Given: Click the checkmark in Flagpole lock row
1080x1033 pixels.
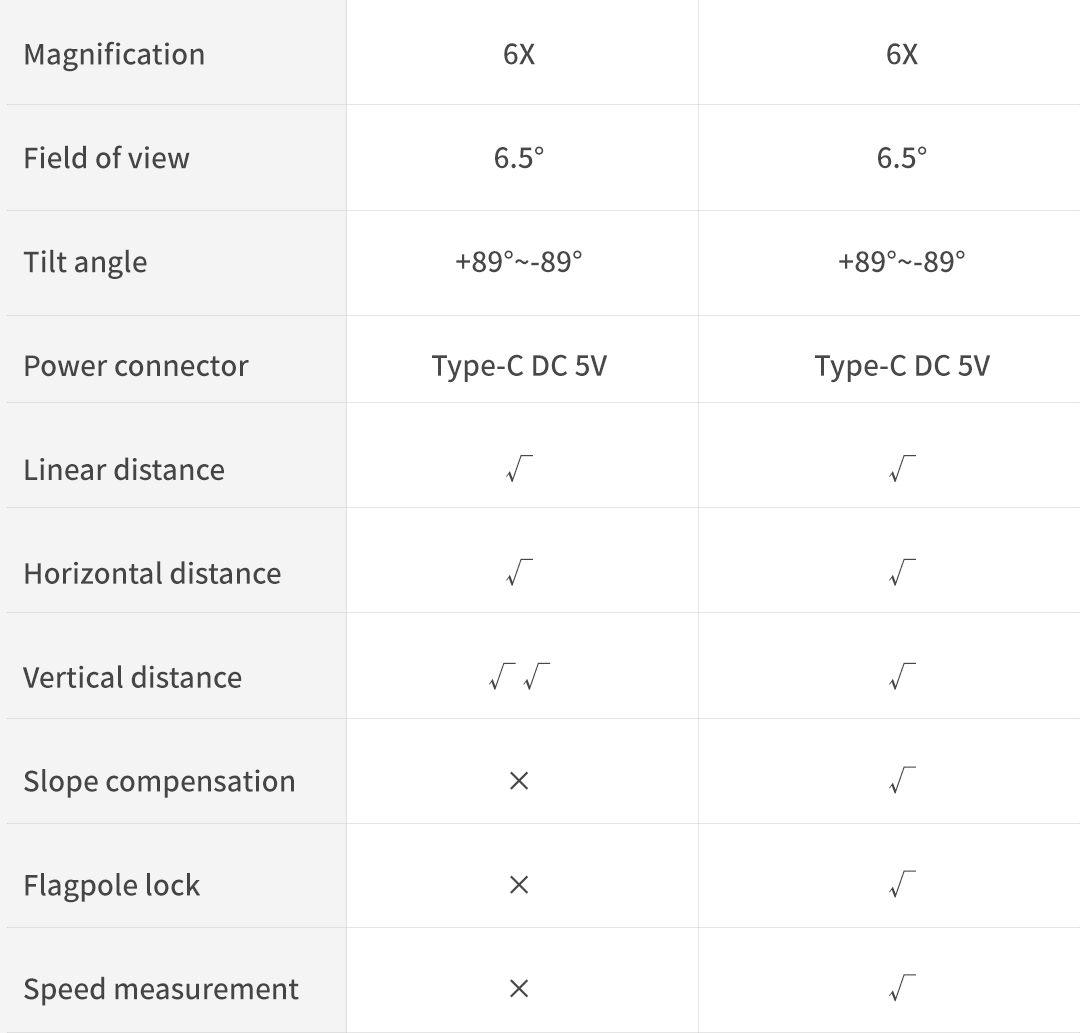Looking at the screenshot, I should 902,885.
